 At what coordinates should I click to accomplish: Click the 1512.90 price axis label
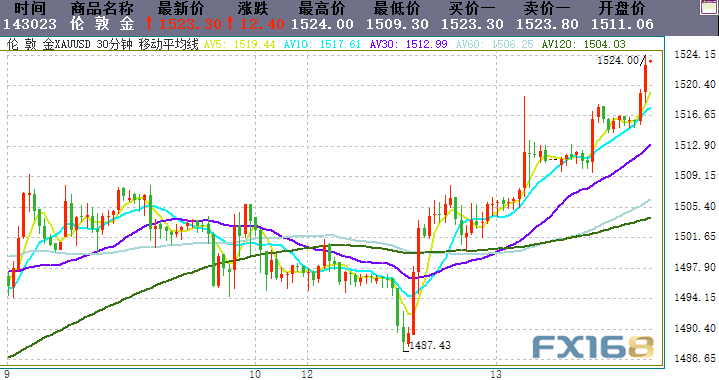point(695,145)
